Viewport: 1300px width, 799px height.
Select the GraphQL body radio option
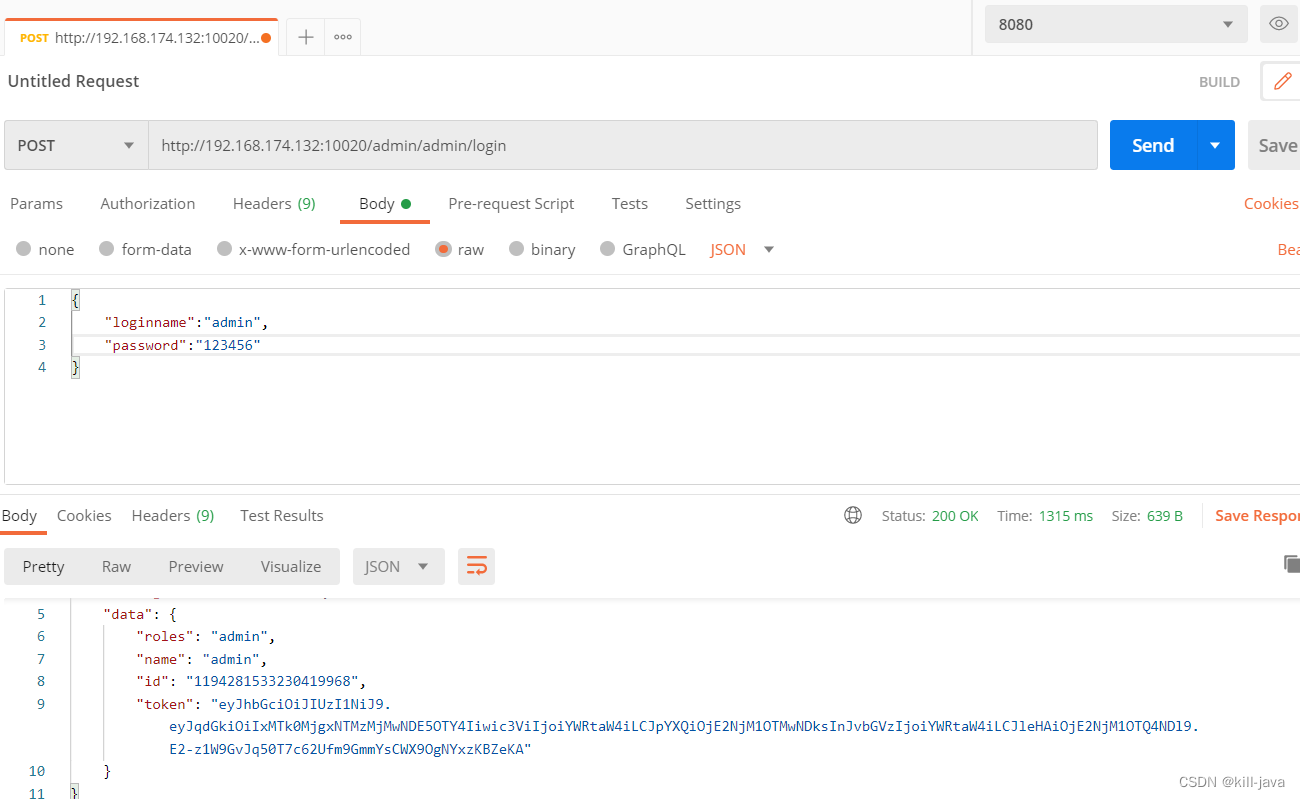(x=607, y=249)
